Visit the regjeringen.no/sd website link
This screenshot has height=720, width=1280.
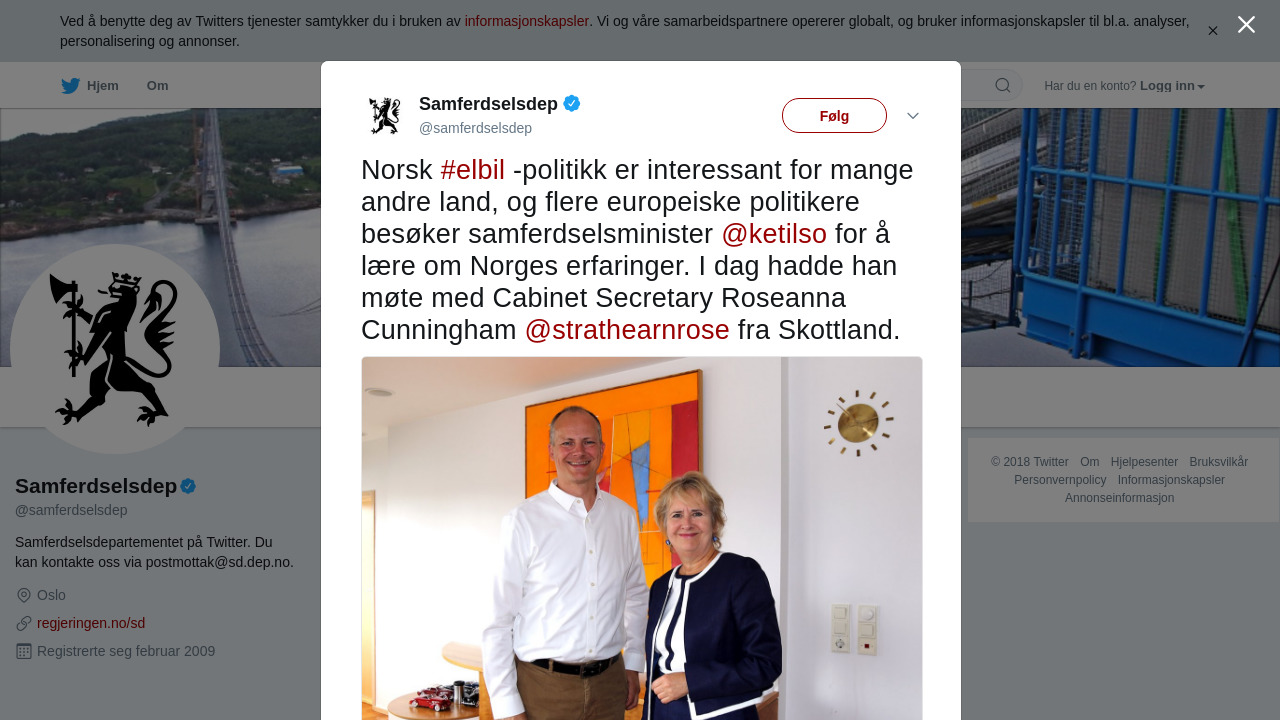tap(91, 623)
